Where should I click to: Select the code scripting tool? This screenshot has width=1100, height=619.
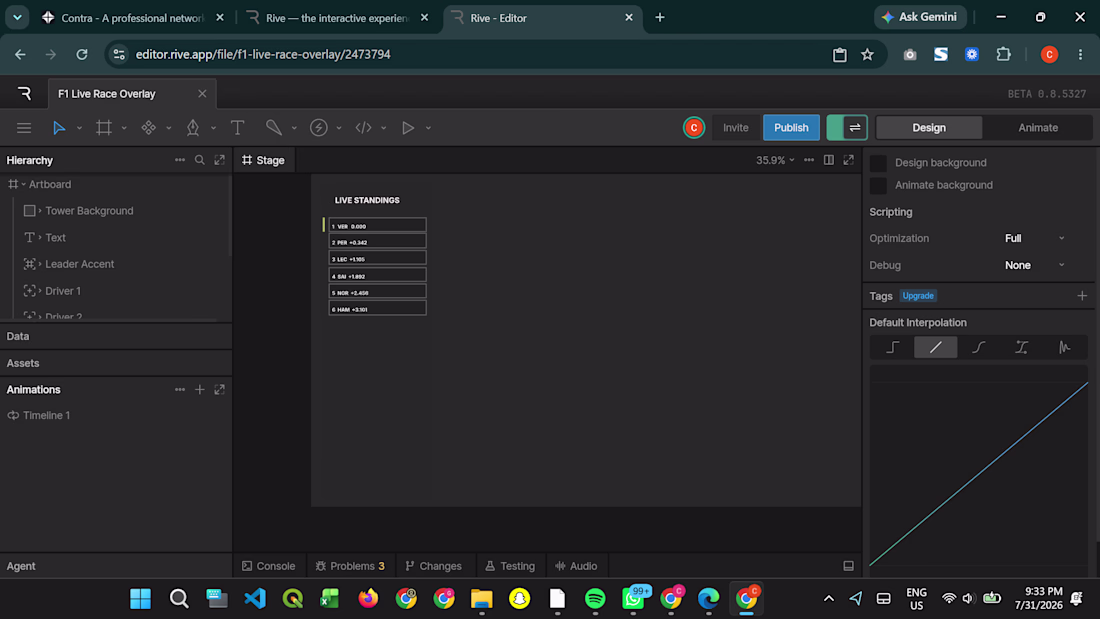point(363,128)
